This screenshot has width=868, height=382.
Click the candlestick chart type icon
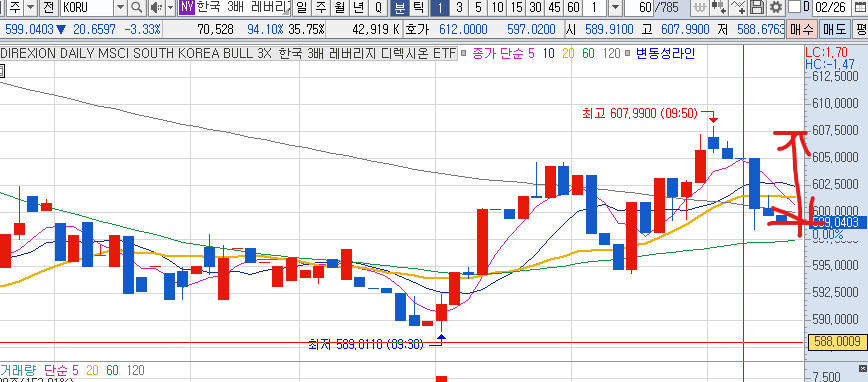click(719, 8)
